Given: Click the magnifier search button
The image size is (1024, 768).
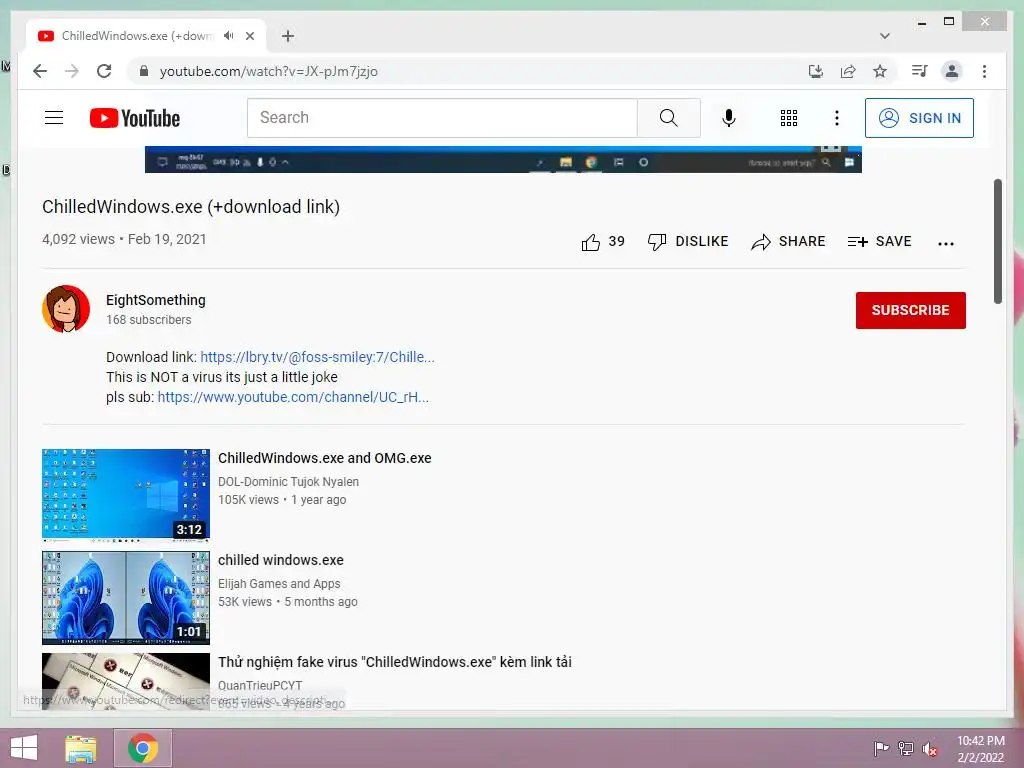Looking at the screenshot, I should [669, 118].
